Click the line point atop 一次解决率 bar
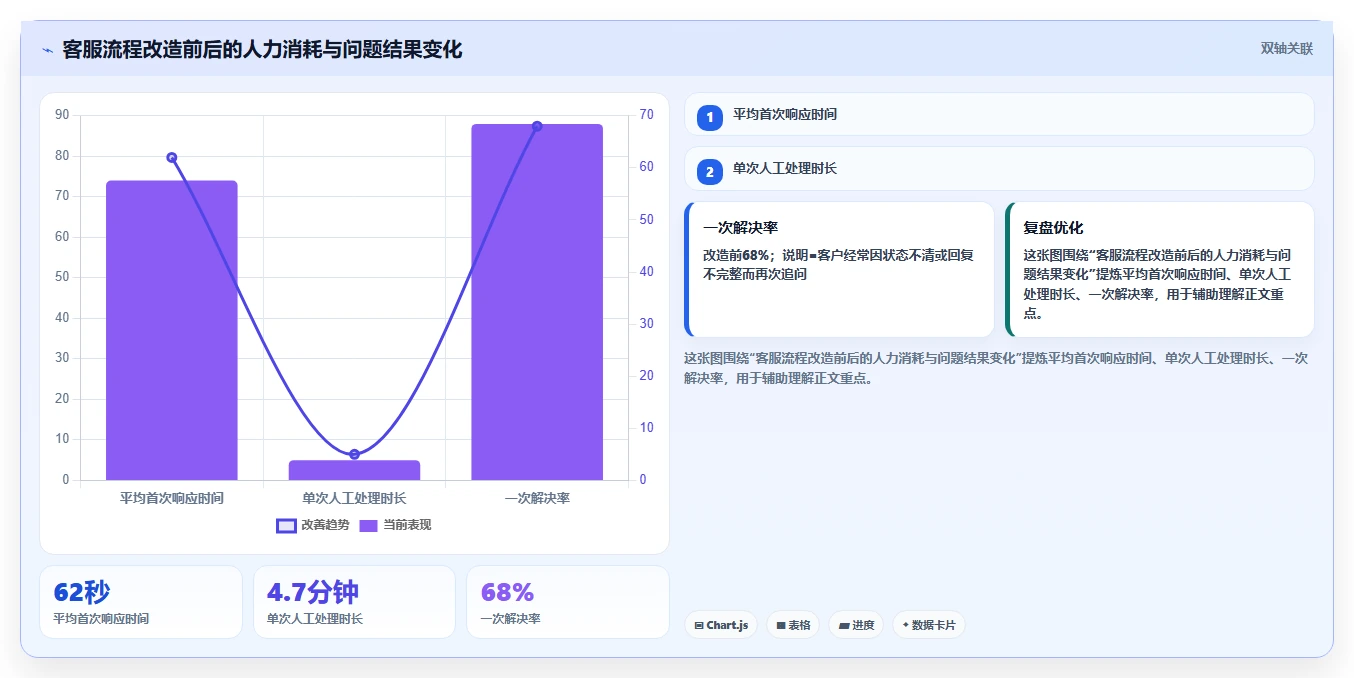 (537, 126)
